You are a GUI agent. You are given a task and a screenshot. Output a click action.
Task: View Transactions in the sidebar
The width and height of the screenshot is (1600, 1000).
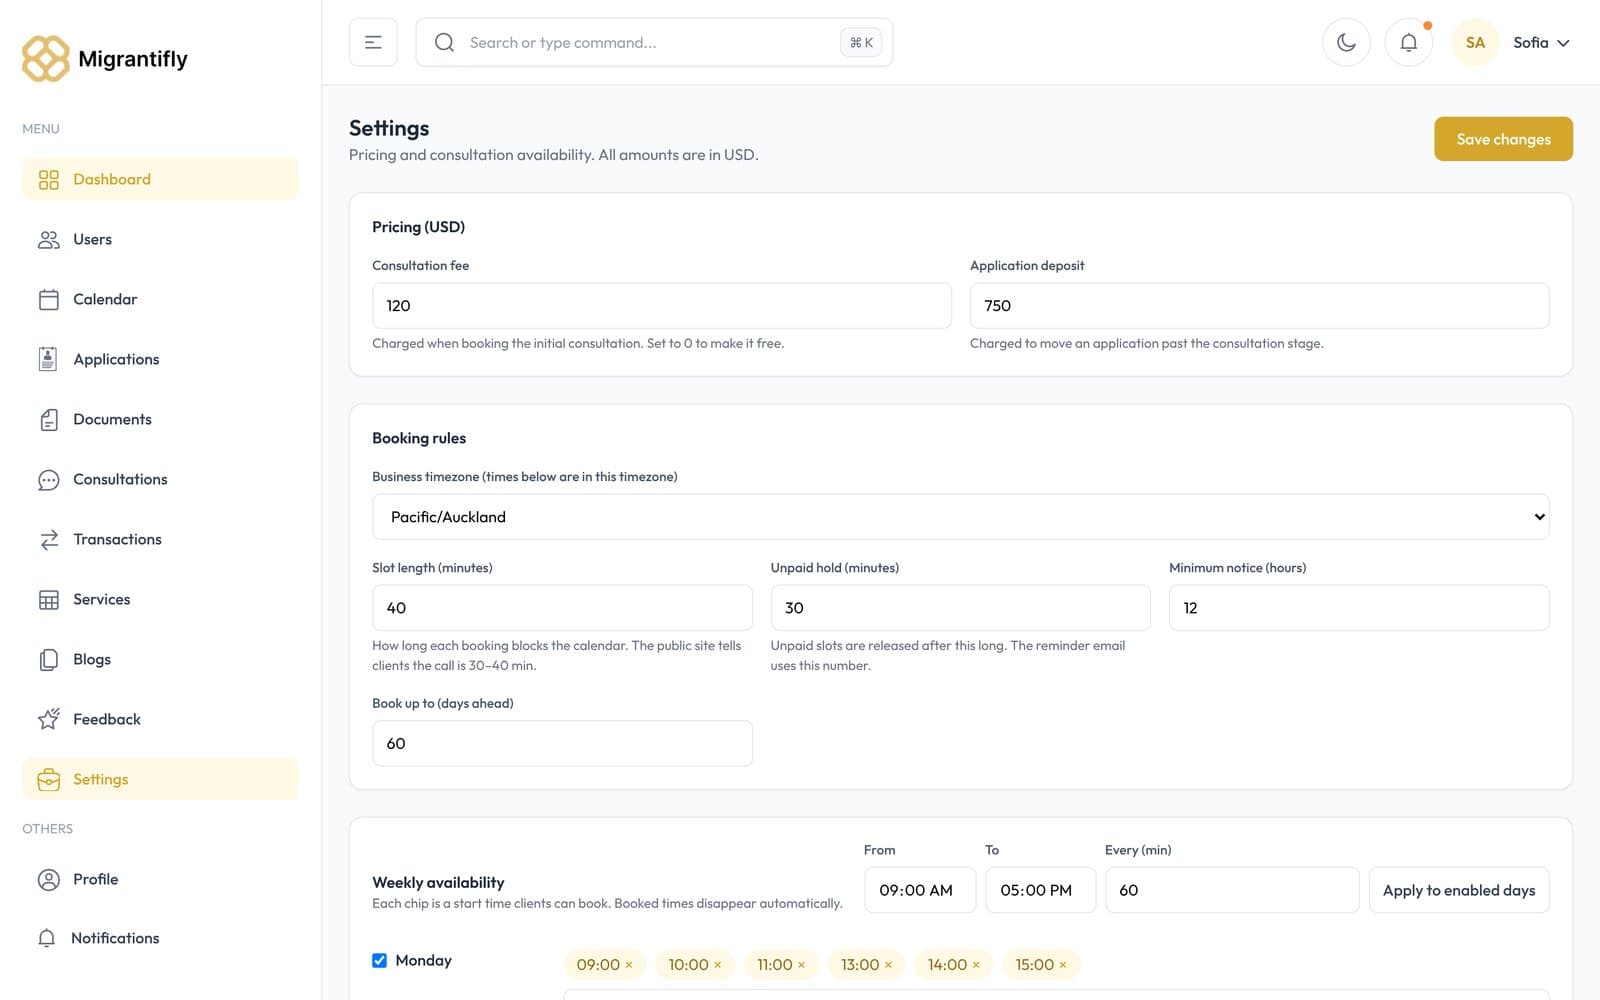(x=160, y=539)
